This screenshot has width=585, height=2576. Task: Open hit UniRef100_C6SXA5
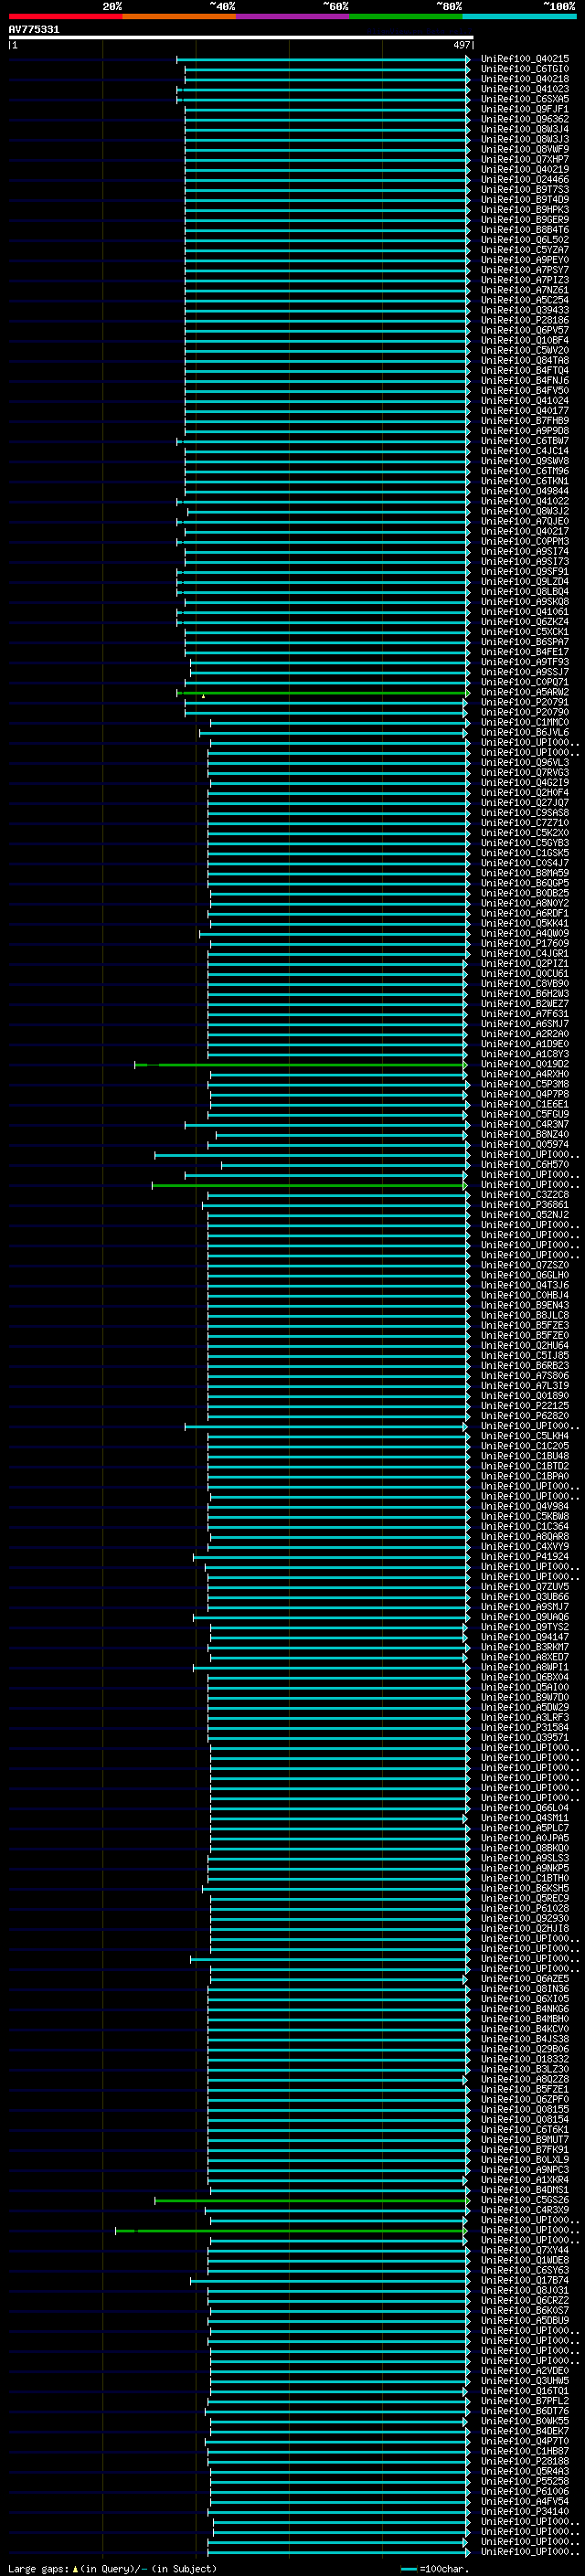[x=525, y=99]
